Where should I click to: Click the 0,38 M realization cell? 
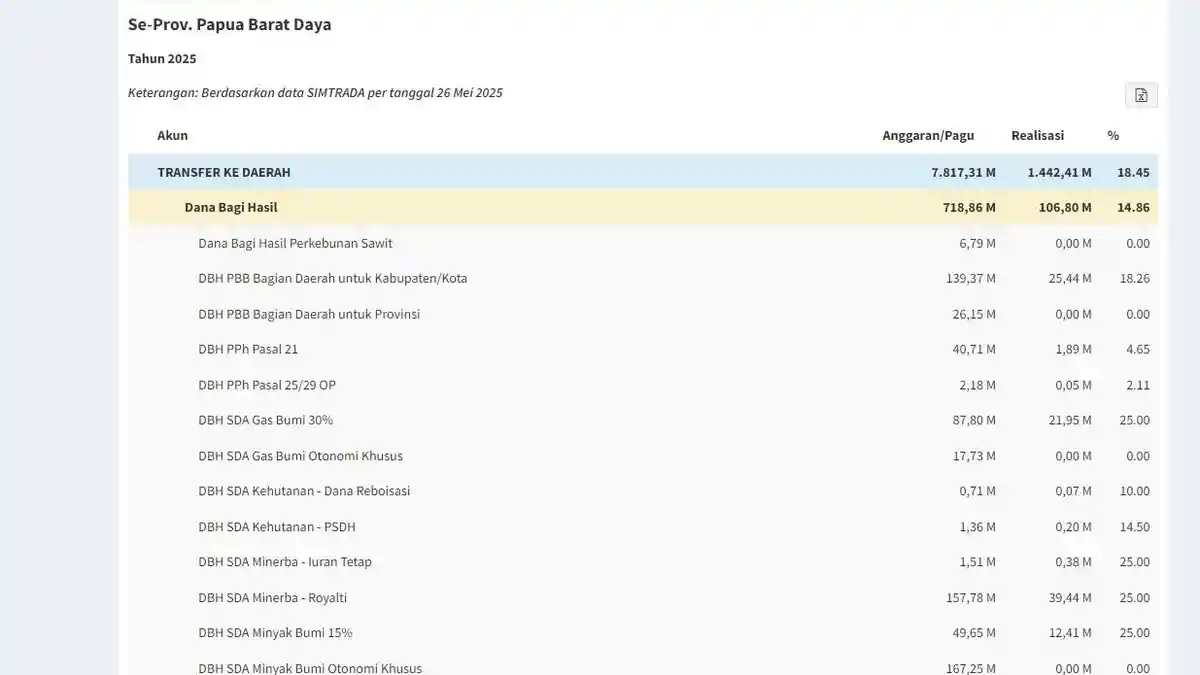tap(1073, 562)
